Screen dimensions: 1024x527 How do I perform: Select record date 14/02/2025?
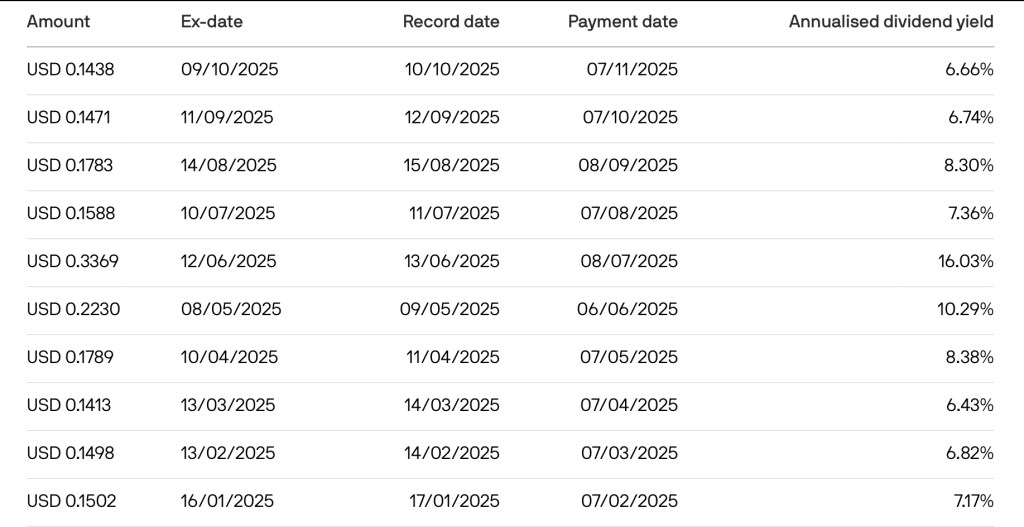[x=451, y=453]
